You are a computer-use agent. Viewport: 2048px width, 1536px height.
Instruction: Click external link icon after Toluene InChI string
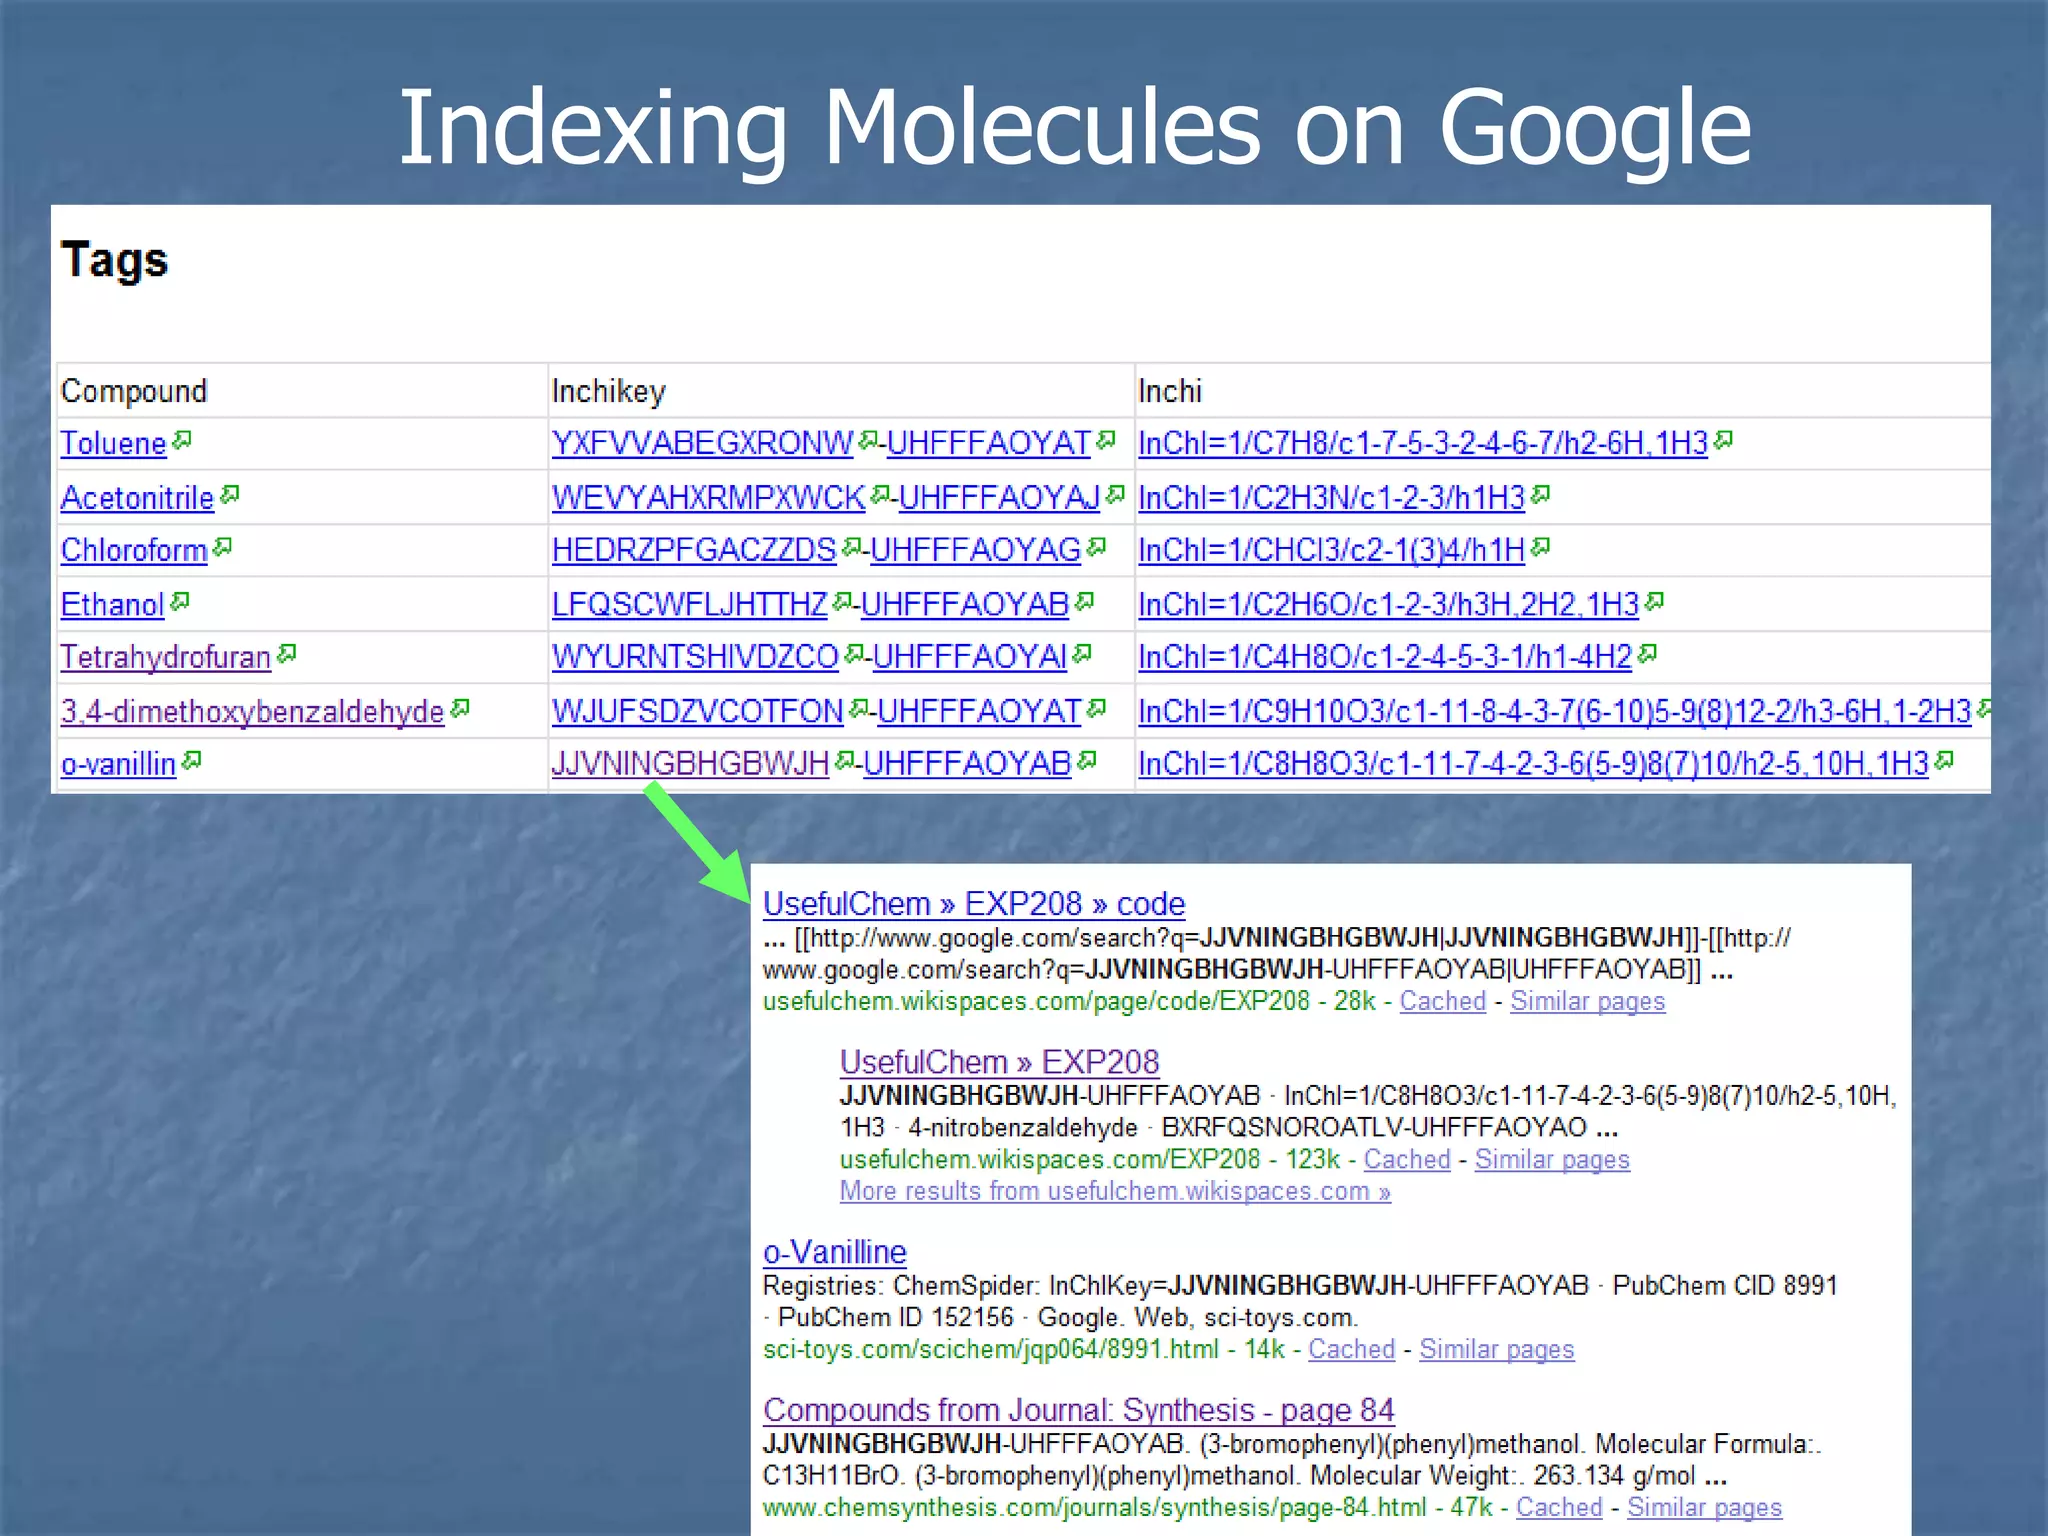click(1723, 439)
